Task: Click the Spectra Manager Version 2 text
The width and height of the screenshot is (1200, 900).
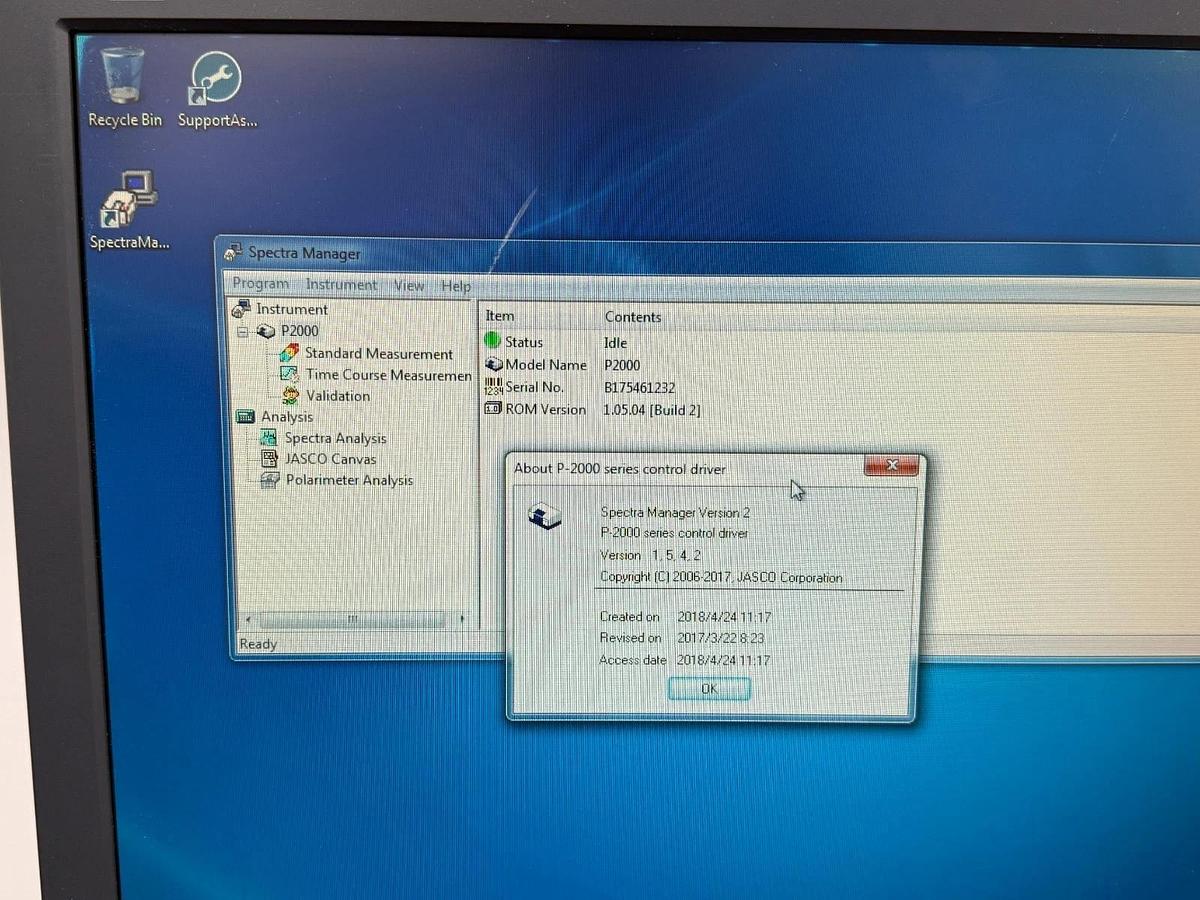Action: 675,512
